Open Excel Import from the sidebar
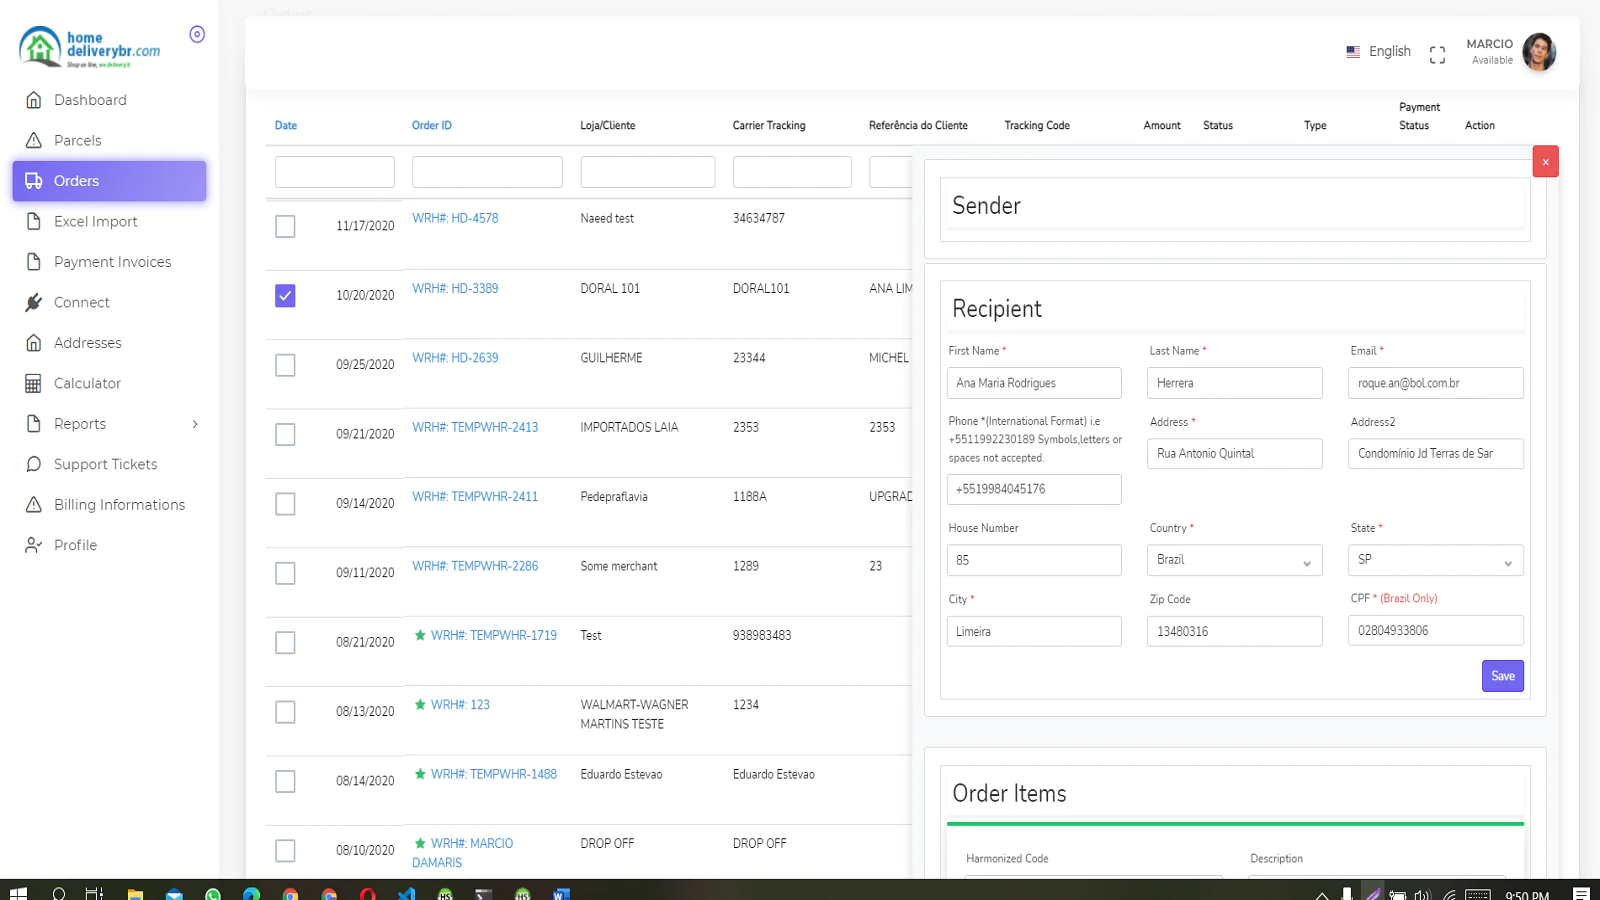Screen dimensions: 1600x900 coord(95,221)
